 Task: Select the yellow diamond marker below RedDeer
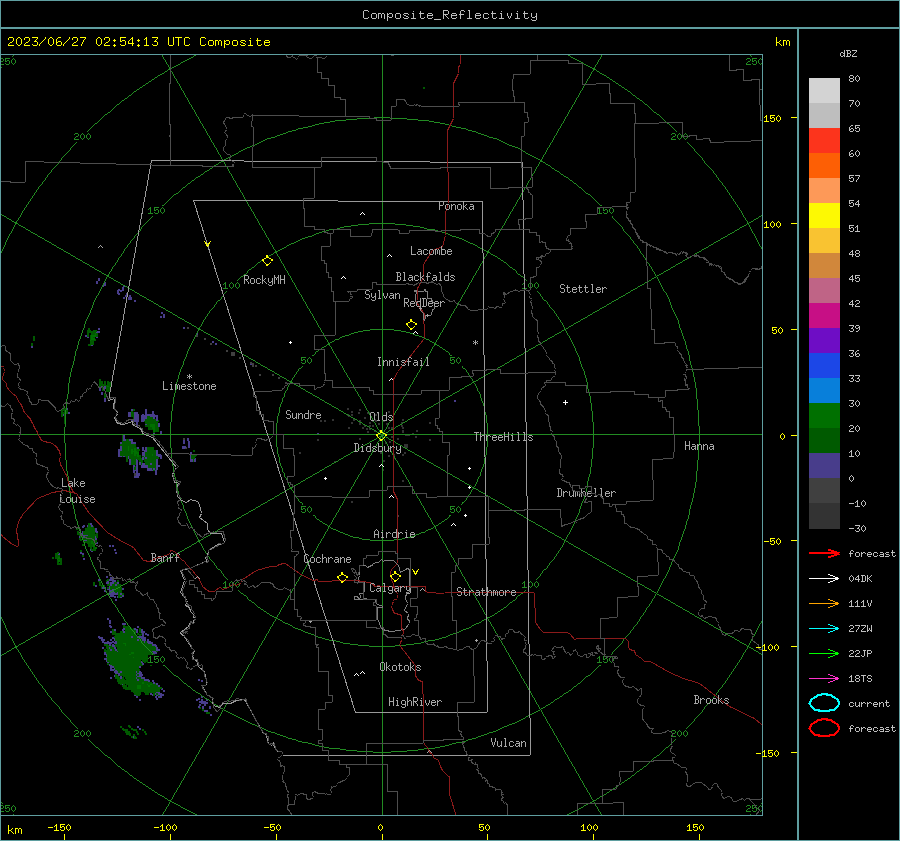411,325
